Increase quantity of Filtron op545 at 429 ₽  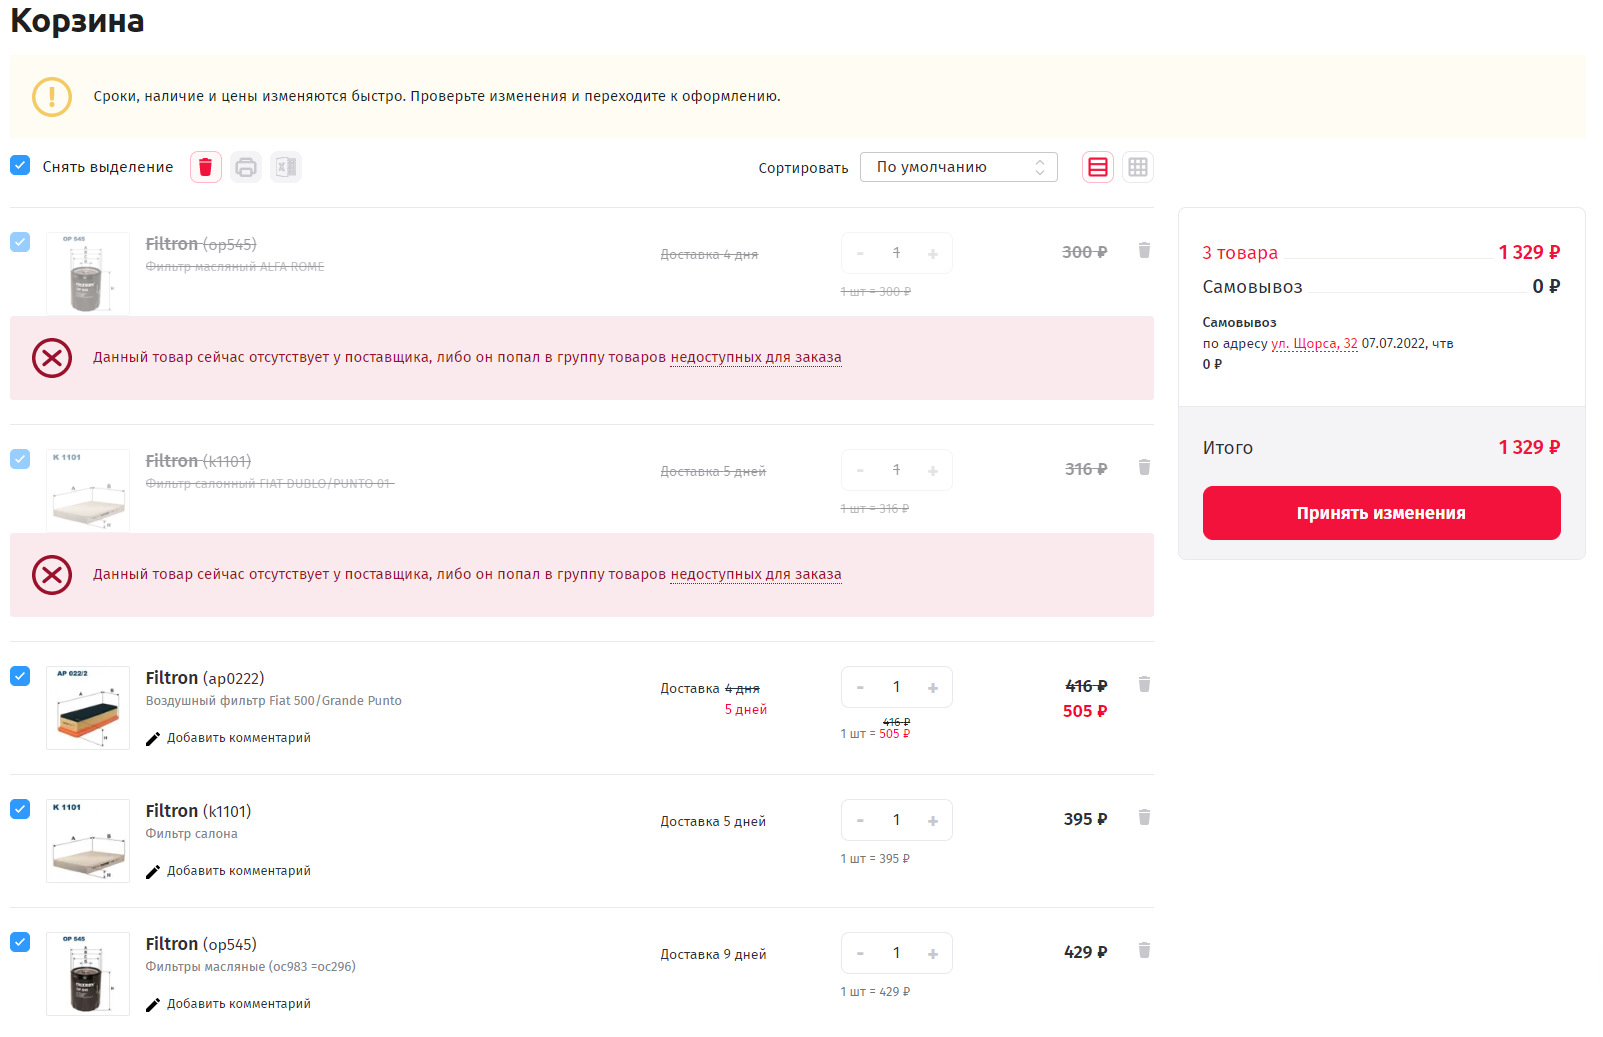coord(933,953)
